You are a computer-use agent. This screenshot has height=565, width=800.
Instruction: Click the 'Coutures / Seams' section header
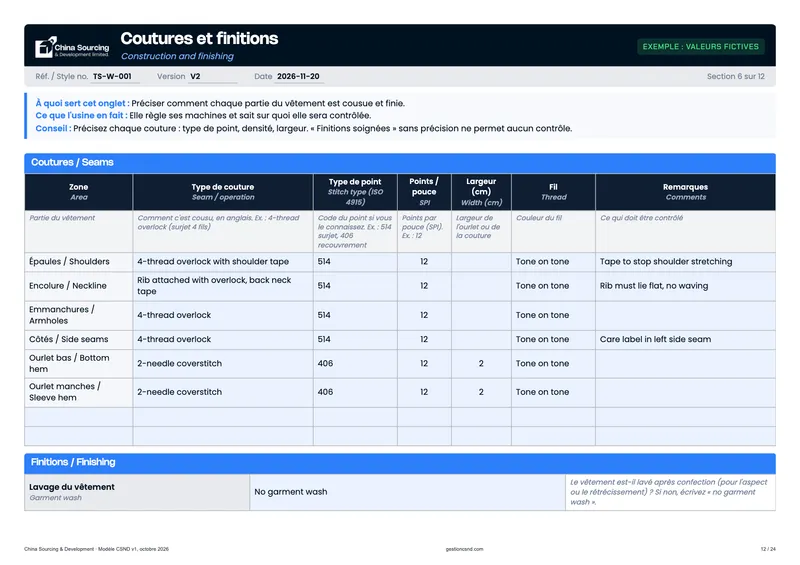pos(400,163)
